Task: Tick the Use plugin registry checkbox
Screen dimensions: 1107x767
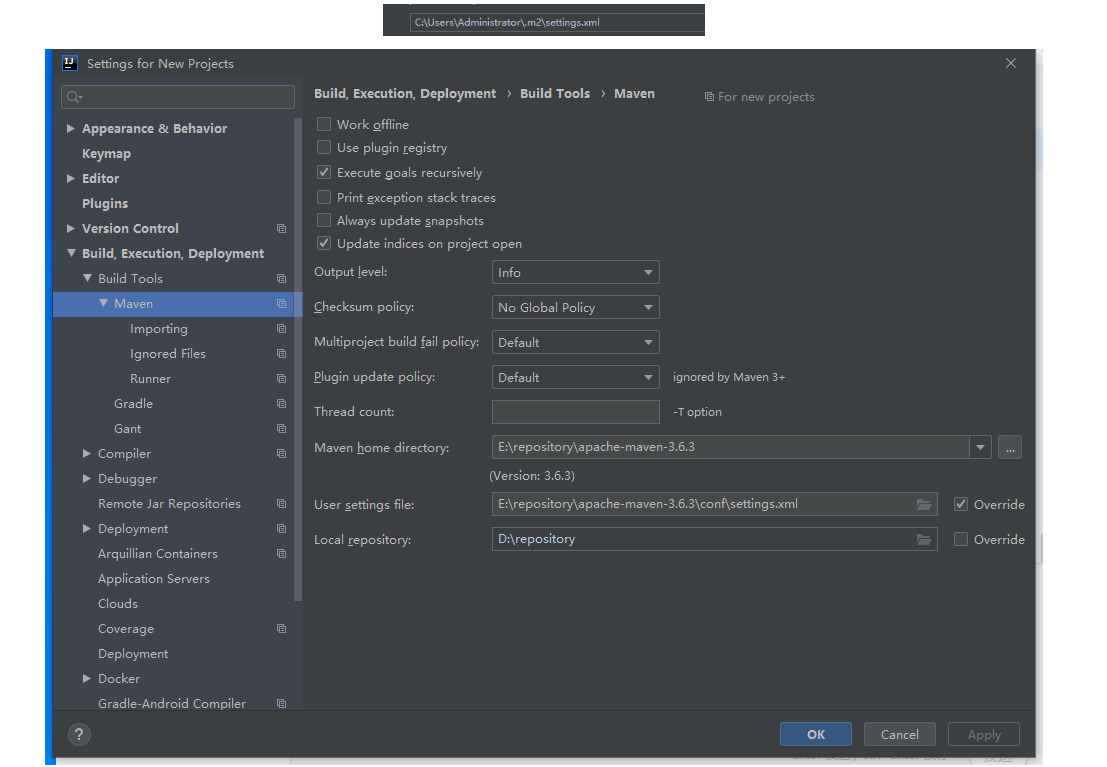Action: [324, 147]
